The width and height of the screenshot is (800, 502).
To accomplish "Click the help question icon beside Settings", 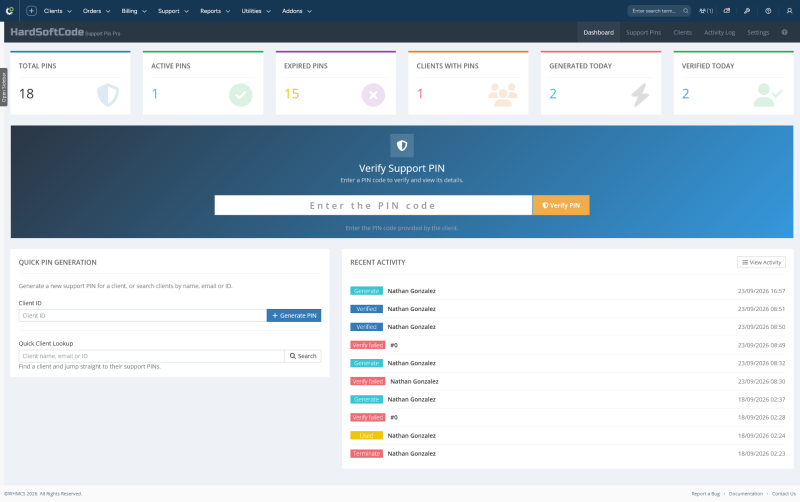I will click(x=784, y=32).
